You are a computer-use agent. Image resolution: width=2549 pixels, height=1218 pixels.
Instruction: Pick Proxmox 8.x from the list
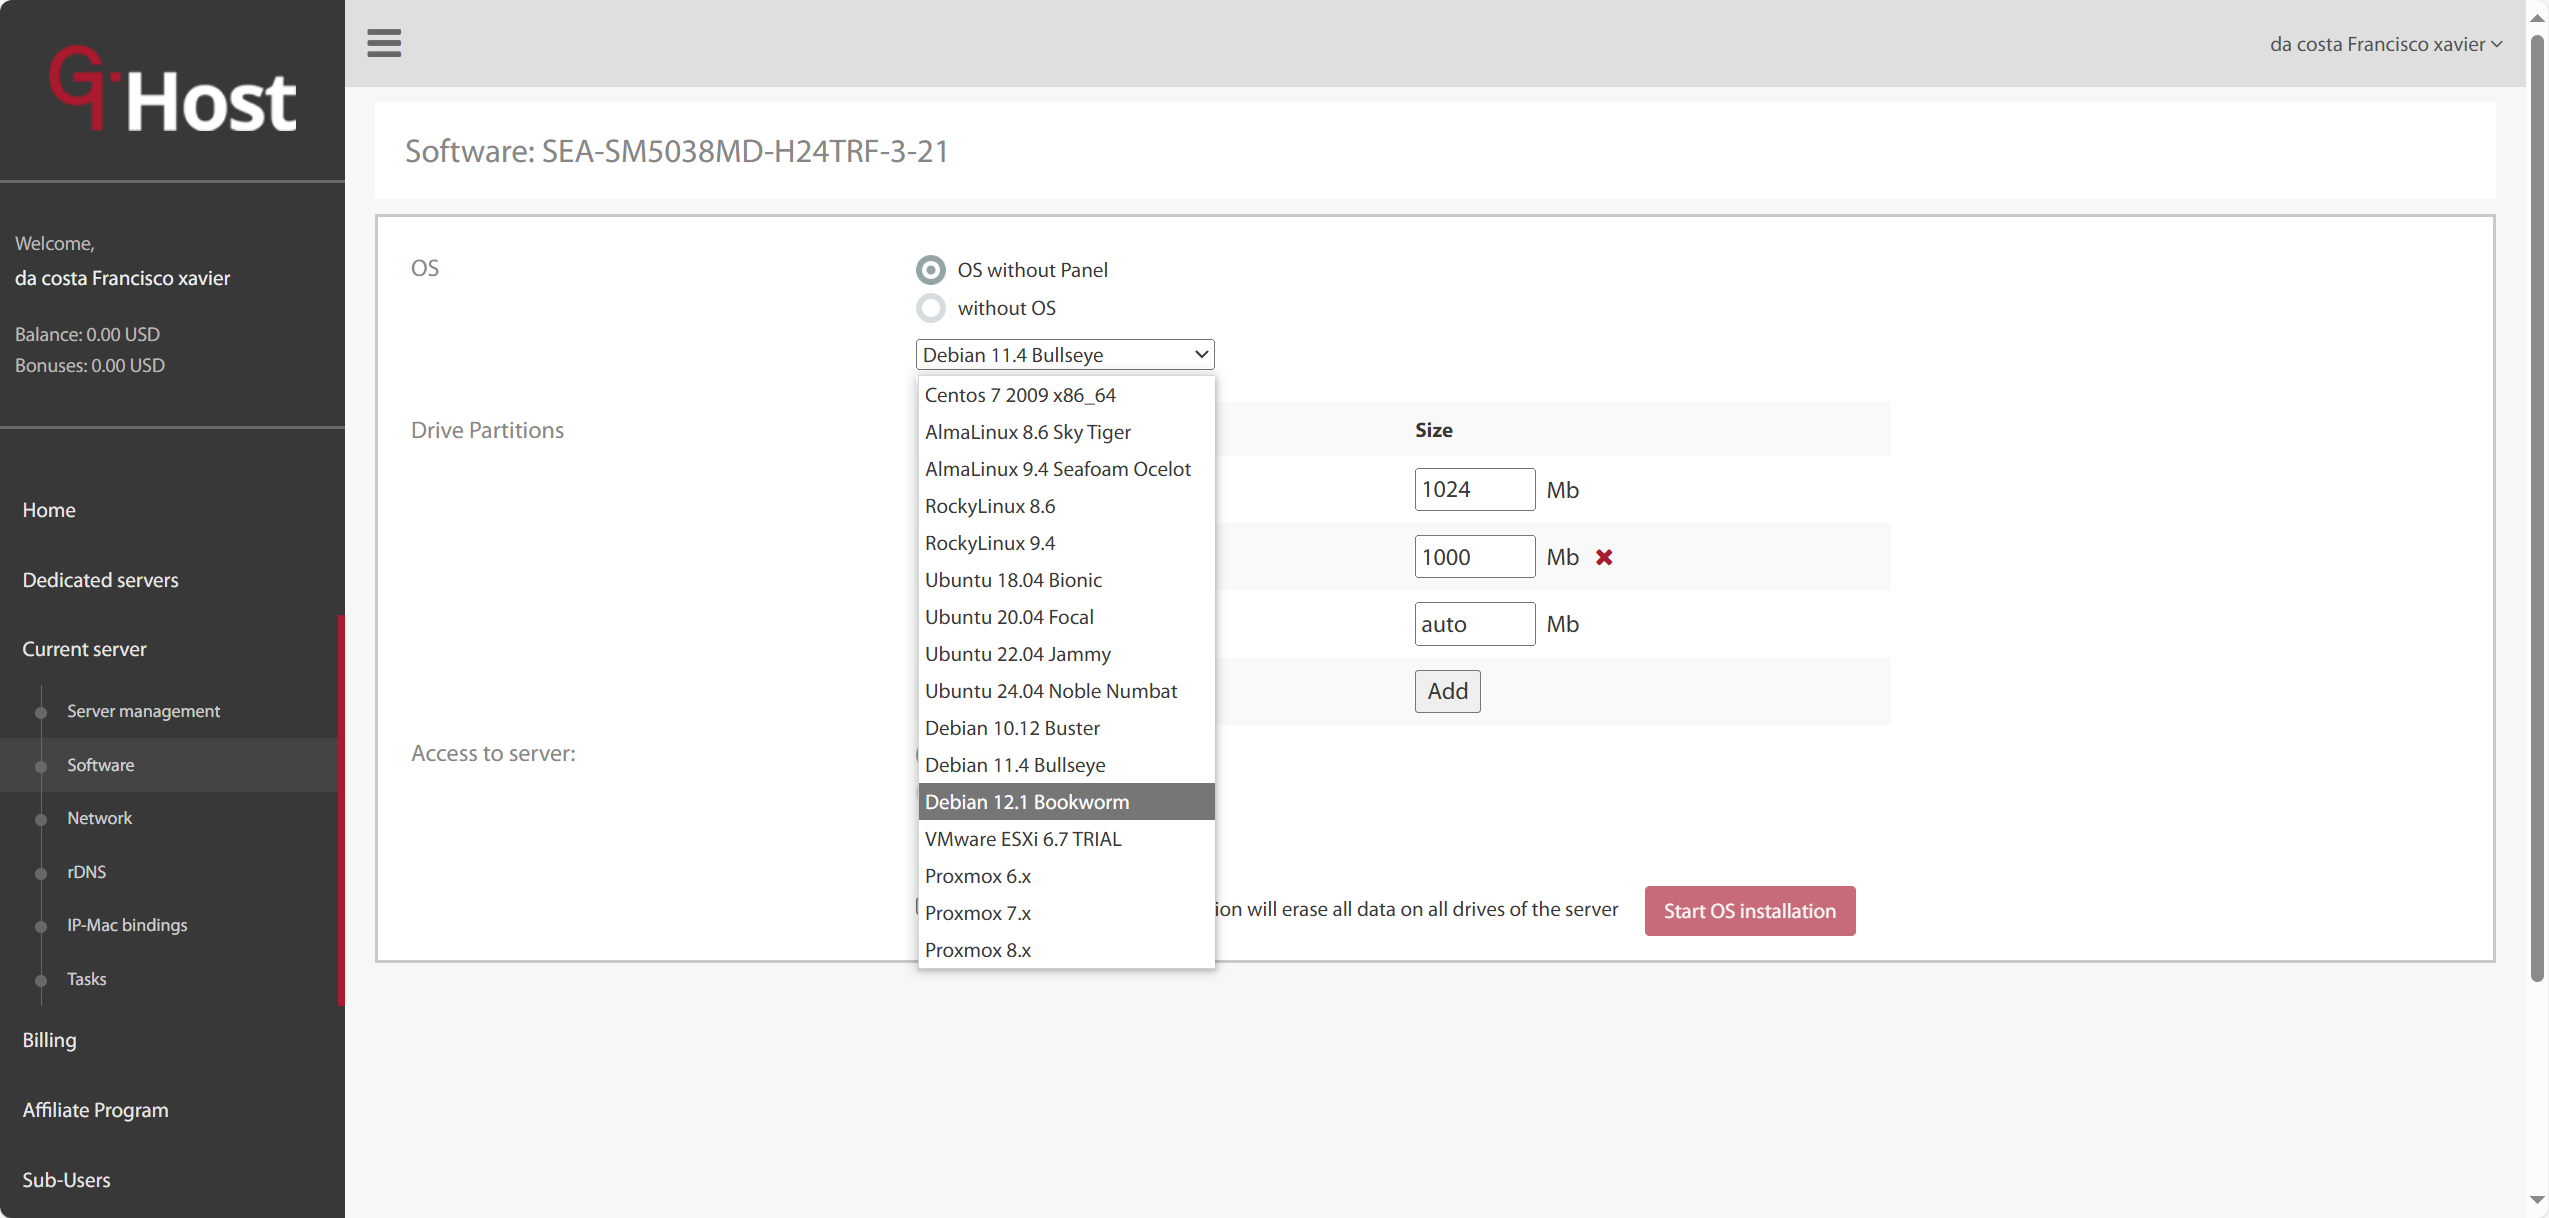click(1066, 950)
